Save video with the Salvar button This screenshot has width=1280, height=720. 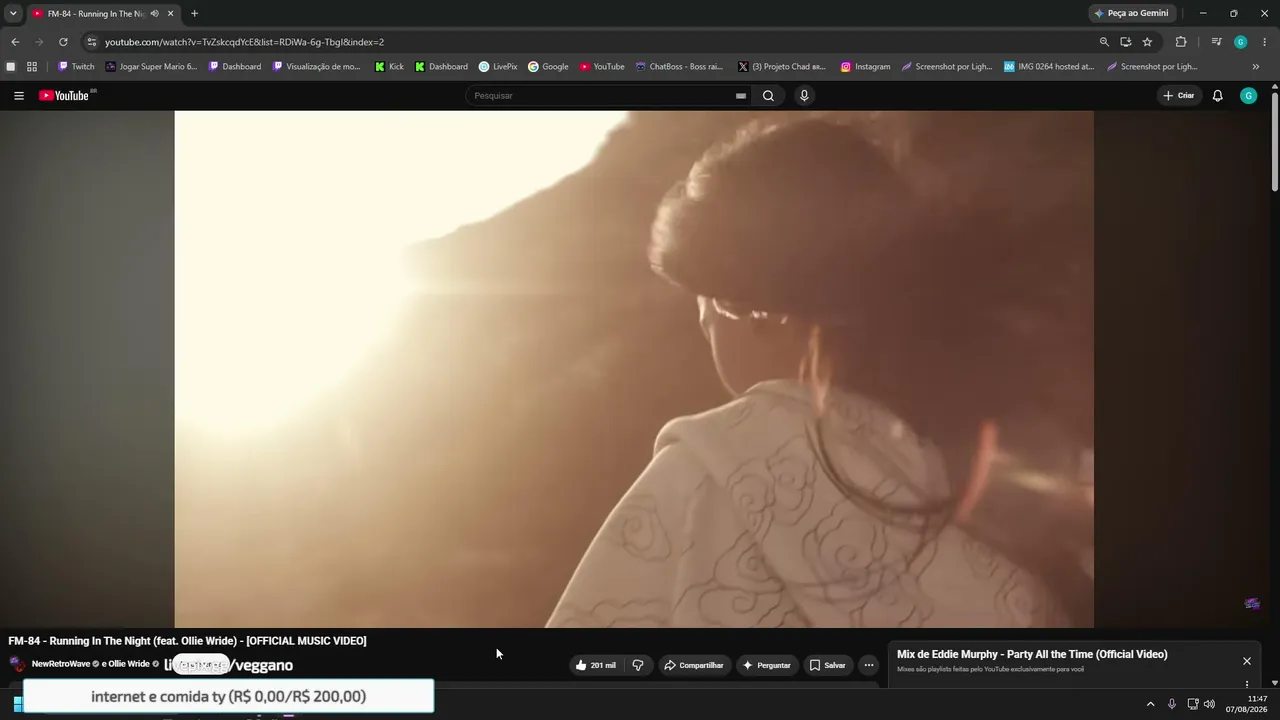[827, 665]
